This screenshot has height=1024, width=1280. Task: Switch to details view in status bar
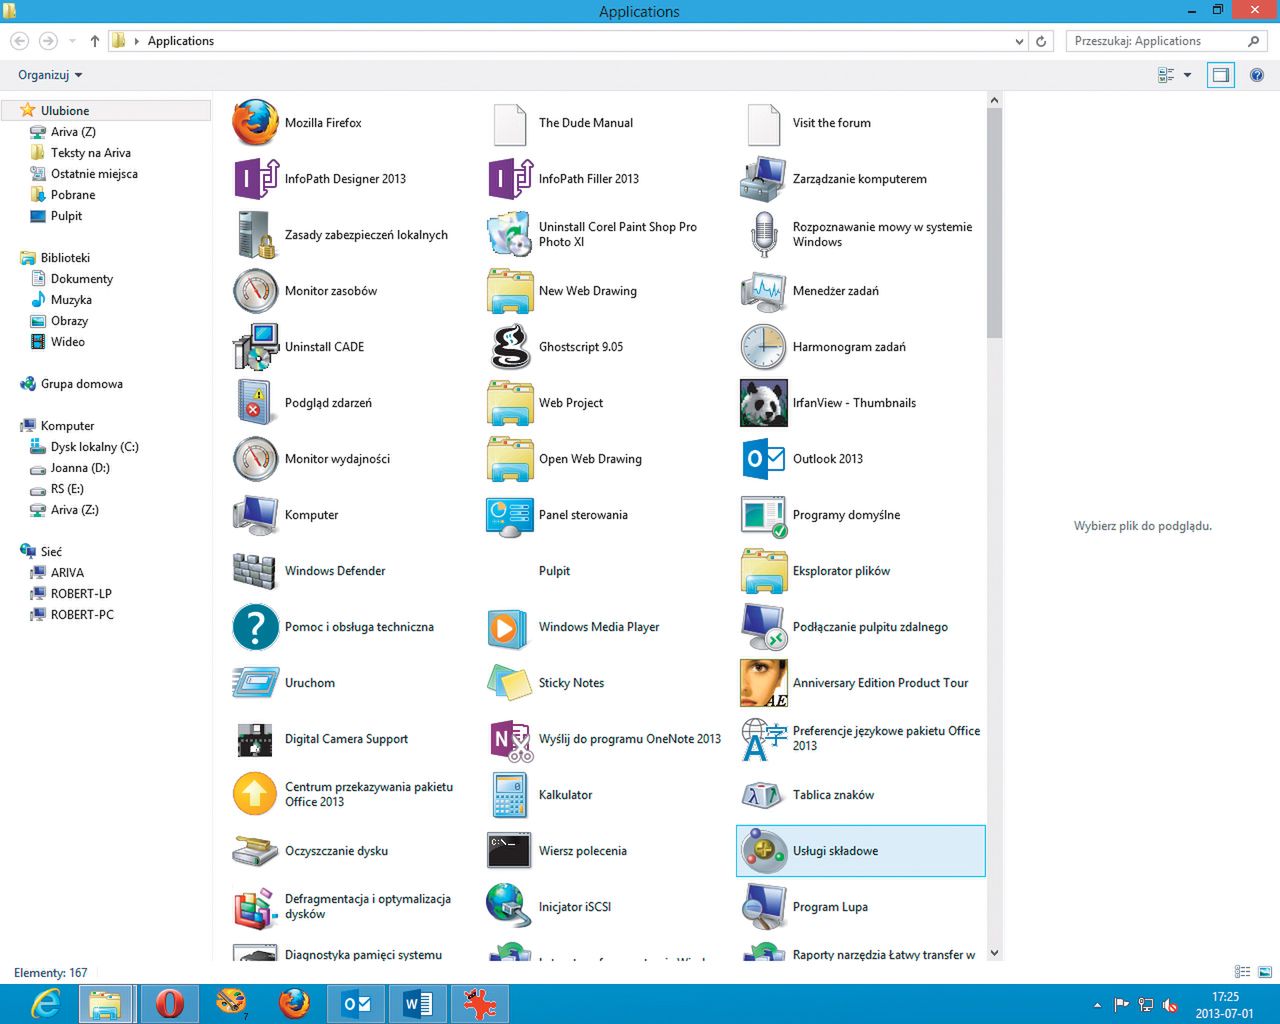[1242, 972]
